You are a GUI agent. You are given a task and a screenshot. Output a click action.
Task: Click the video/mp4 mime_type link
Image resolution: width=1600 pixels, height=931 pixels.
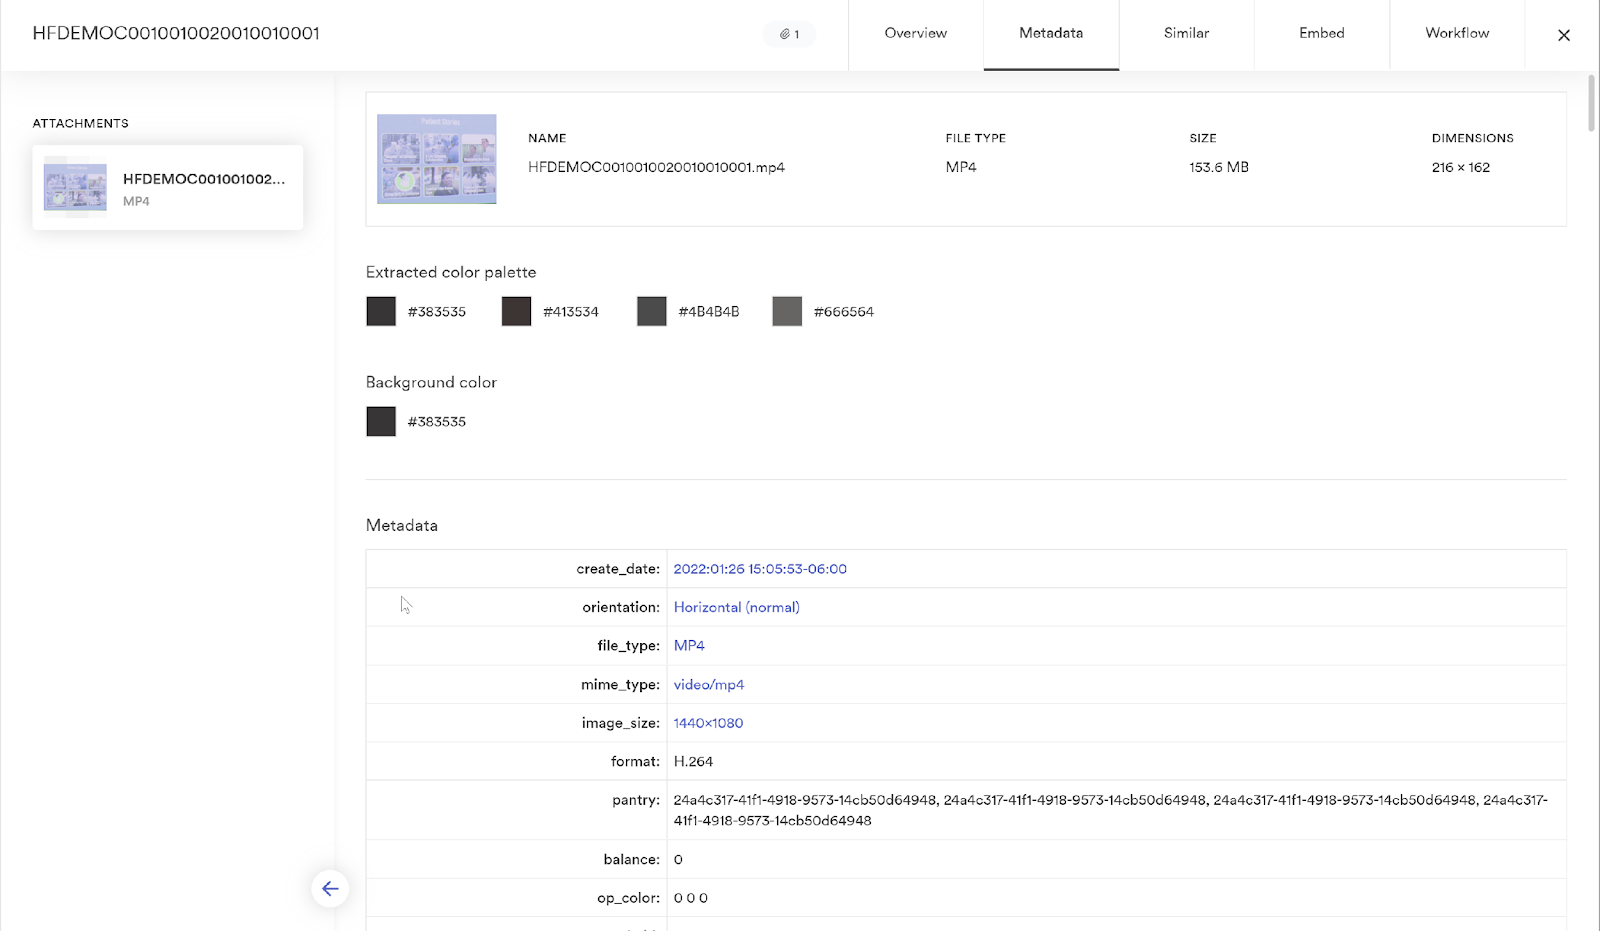709,685
